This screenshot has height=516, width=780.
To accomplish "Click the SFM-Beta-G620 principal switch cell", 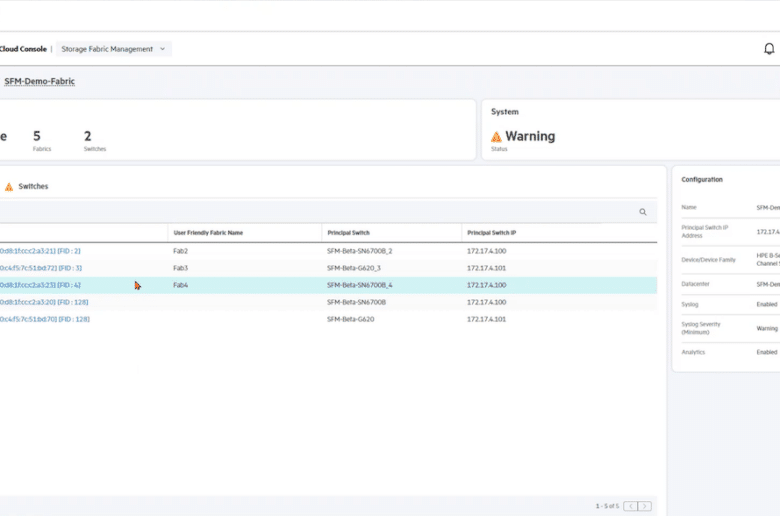I will click(x=350, y=319).
